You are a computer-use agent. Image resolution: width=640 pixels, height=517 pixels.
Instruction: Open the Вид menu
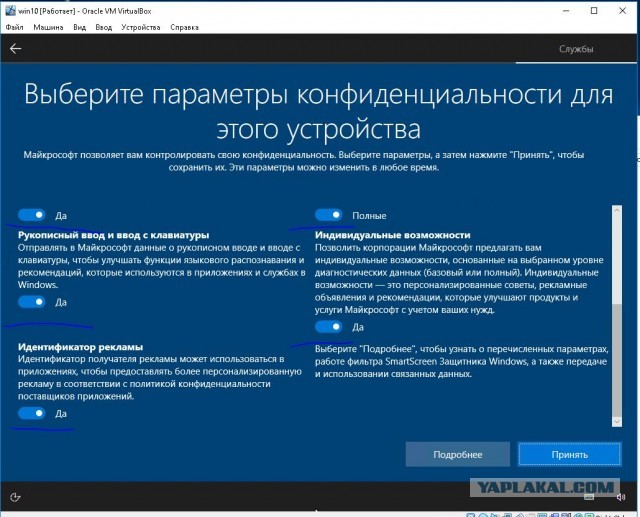[80, 27]
